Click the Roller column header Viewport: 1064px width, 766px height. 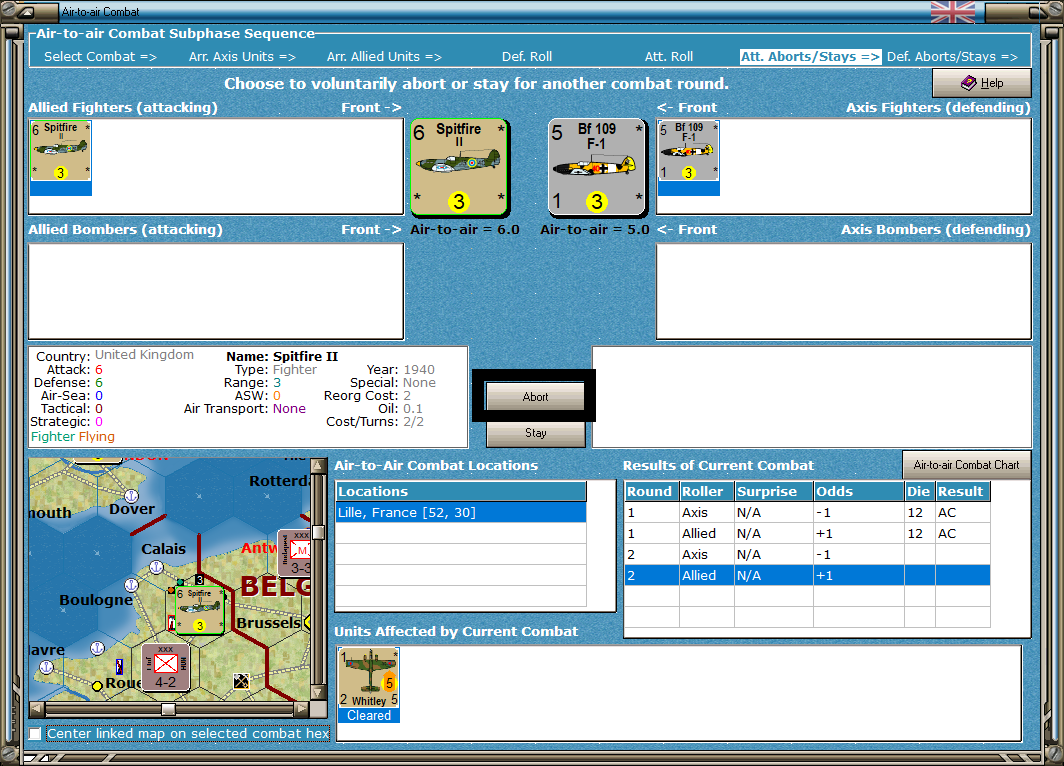[x=706, y=491]
